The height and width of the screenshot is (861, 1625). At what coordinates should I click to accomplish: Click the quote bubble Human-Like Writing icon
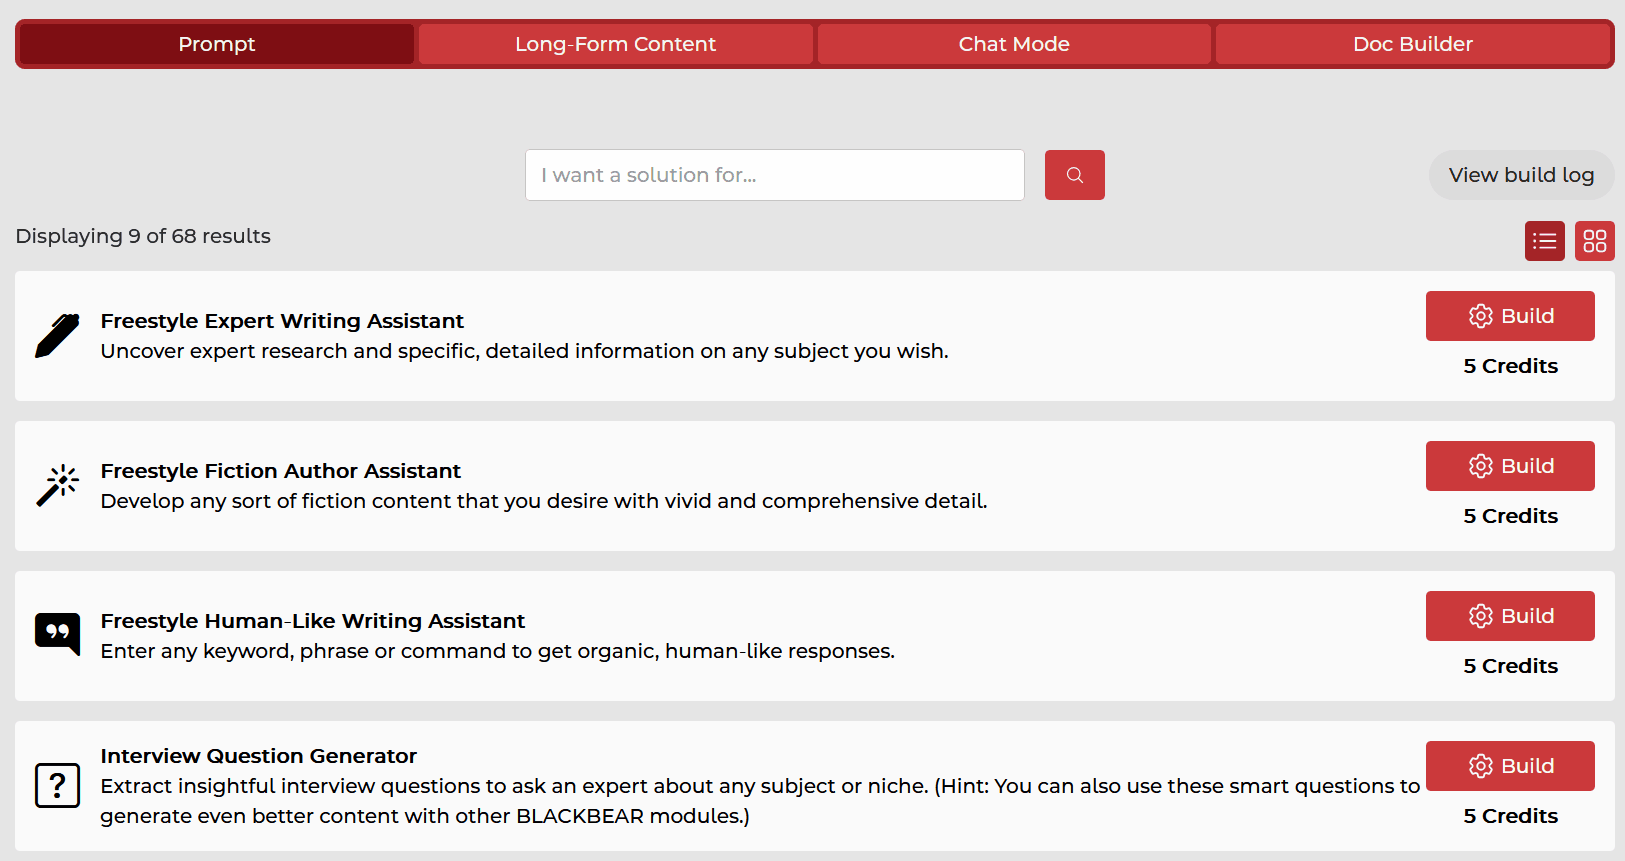coord(57,634)
